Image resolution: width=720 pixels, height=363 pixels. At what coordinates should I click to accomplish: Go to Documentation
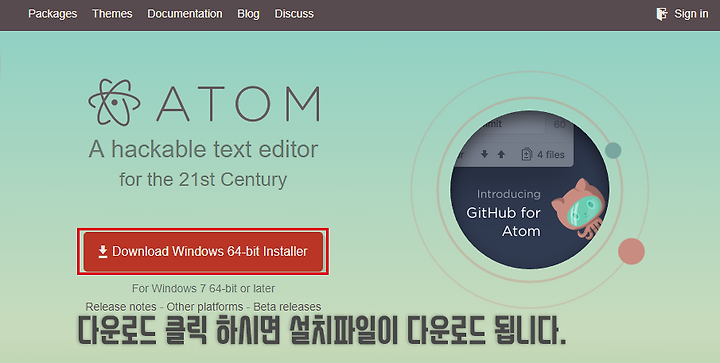(185, 14)
